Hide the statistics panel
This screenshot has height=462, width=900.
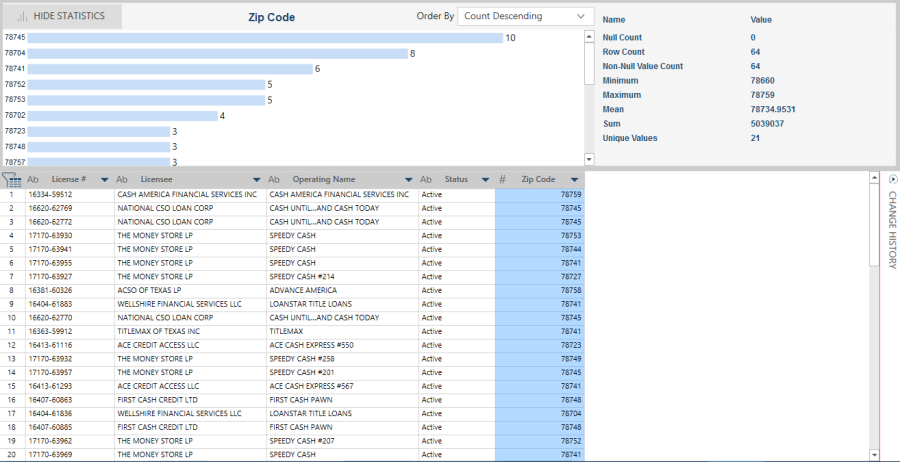[x=62, y=16]
